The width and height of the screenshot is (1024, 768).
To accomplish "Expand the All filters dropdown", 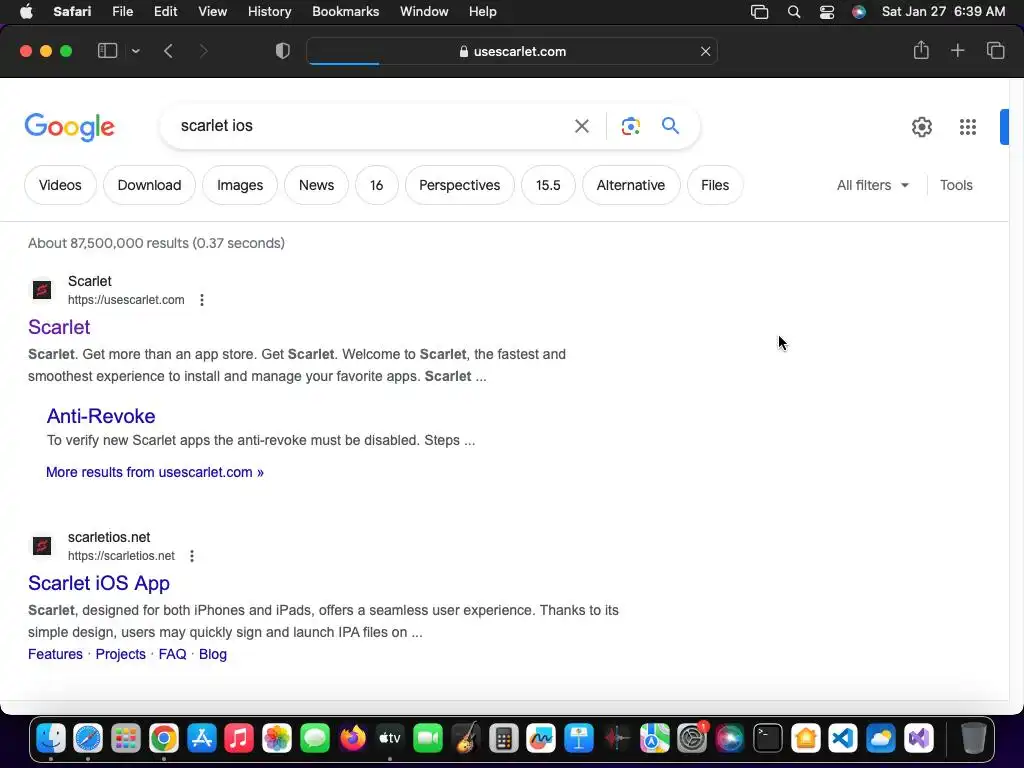I will coord(872,185).
